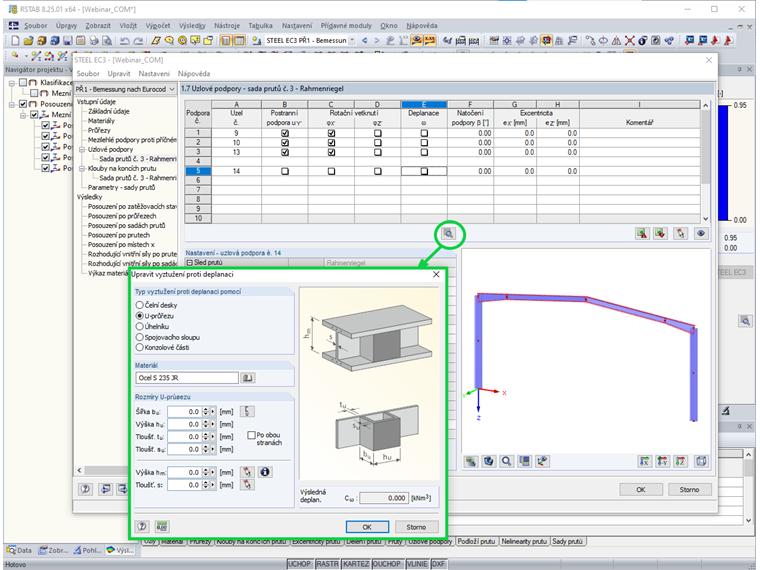Uncheck Postranní podpora for node 9
760x570 pixels.
pos(285,133)
